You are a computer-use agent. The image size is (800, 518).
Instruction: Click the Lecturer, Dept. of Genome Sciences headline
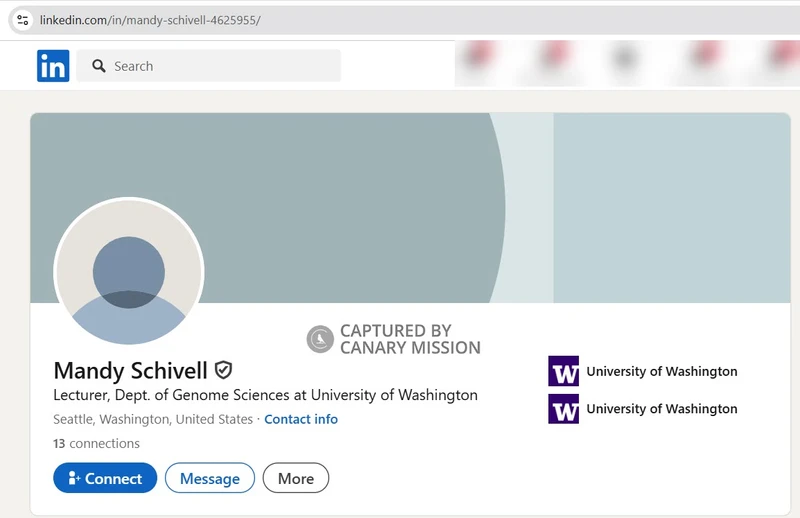tap(265, 395)
